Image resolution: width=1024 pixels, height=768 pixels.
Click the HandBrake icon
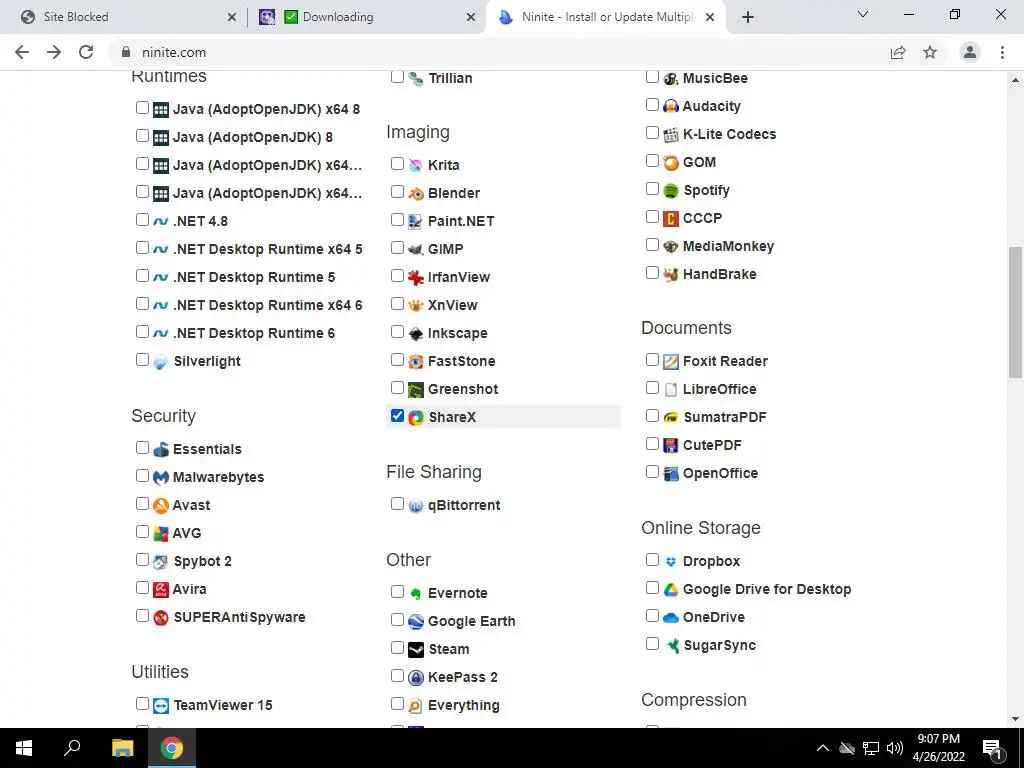(x=671, y=274)
